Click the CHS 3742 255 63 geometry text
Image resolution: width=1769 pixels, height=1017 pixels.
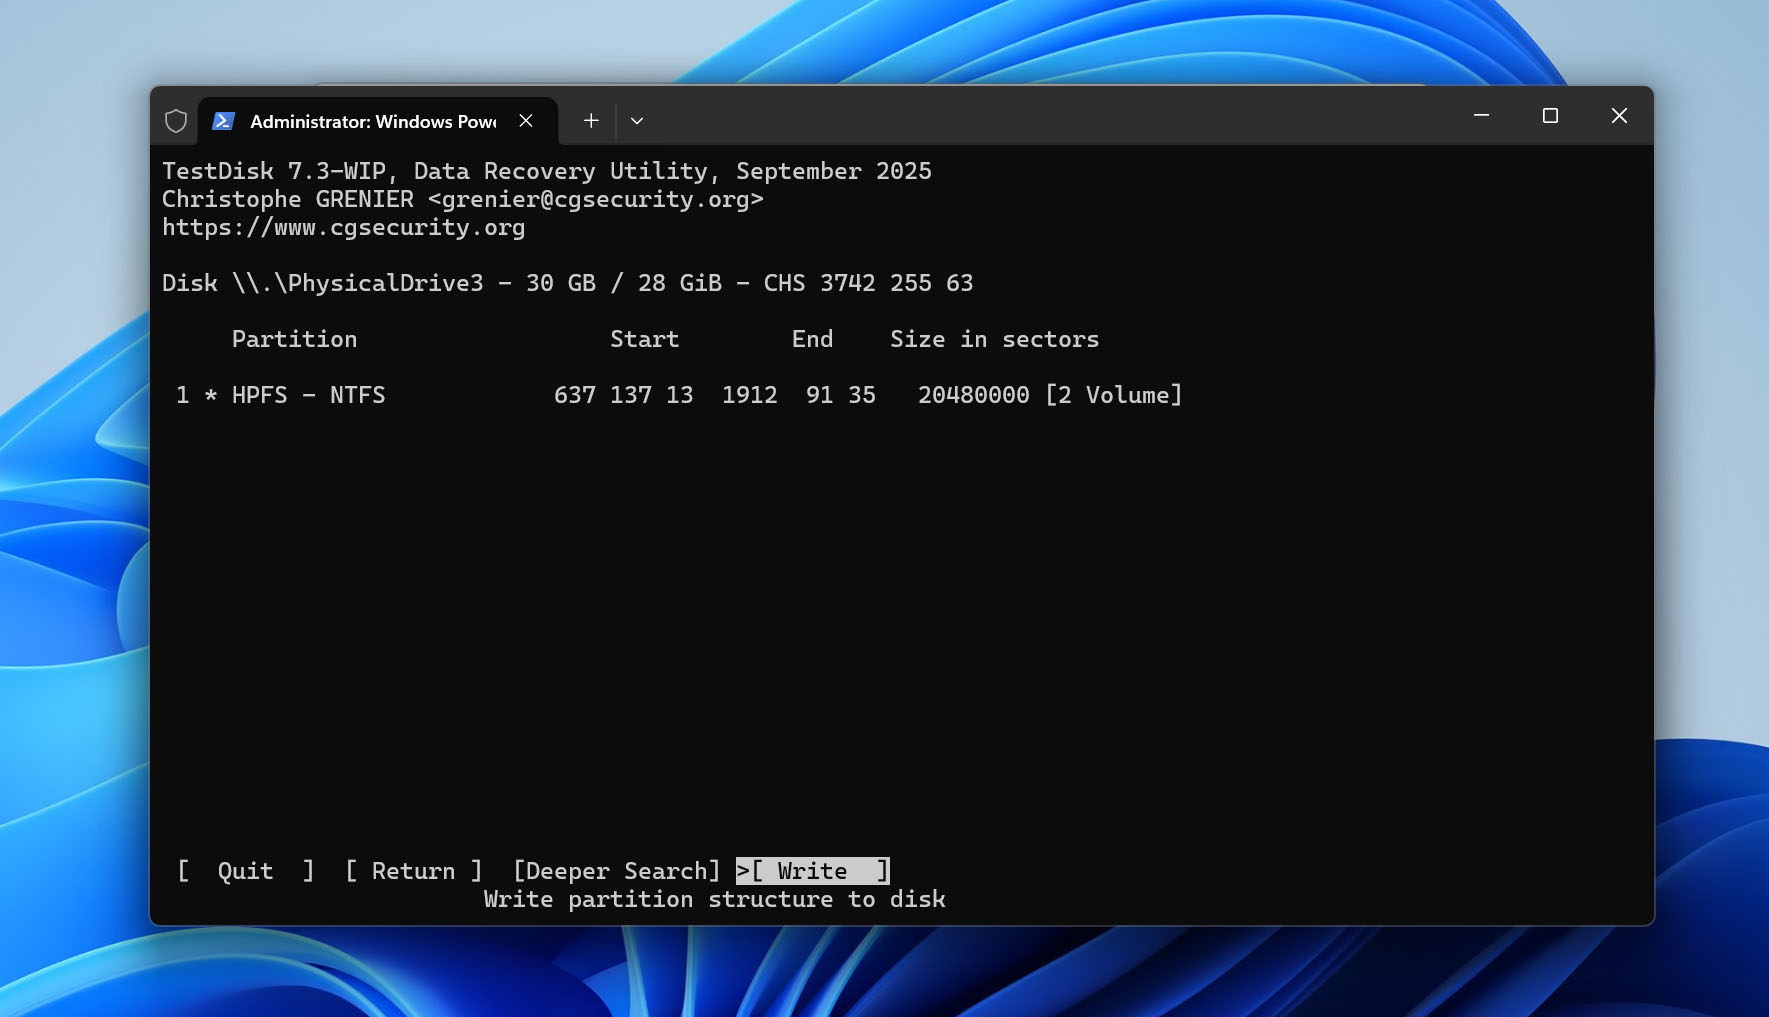point(869,283)
